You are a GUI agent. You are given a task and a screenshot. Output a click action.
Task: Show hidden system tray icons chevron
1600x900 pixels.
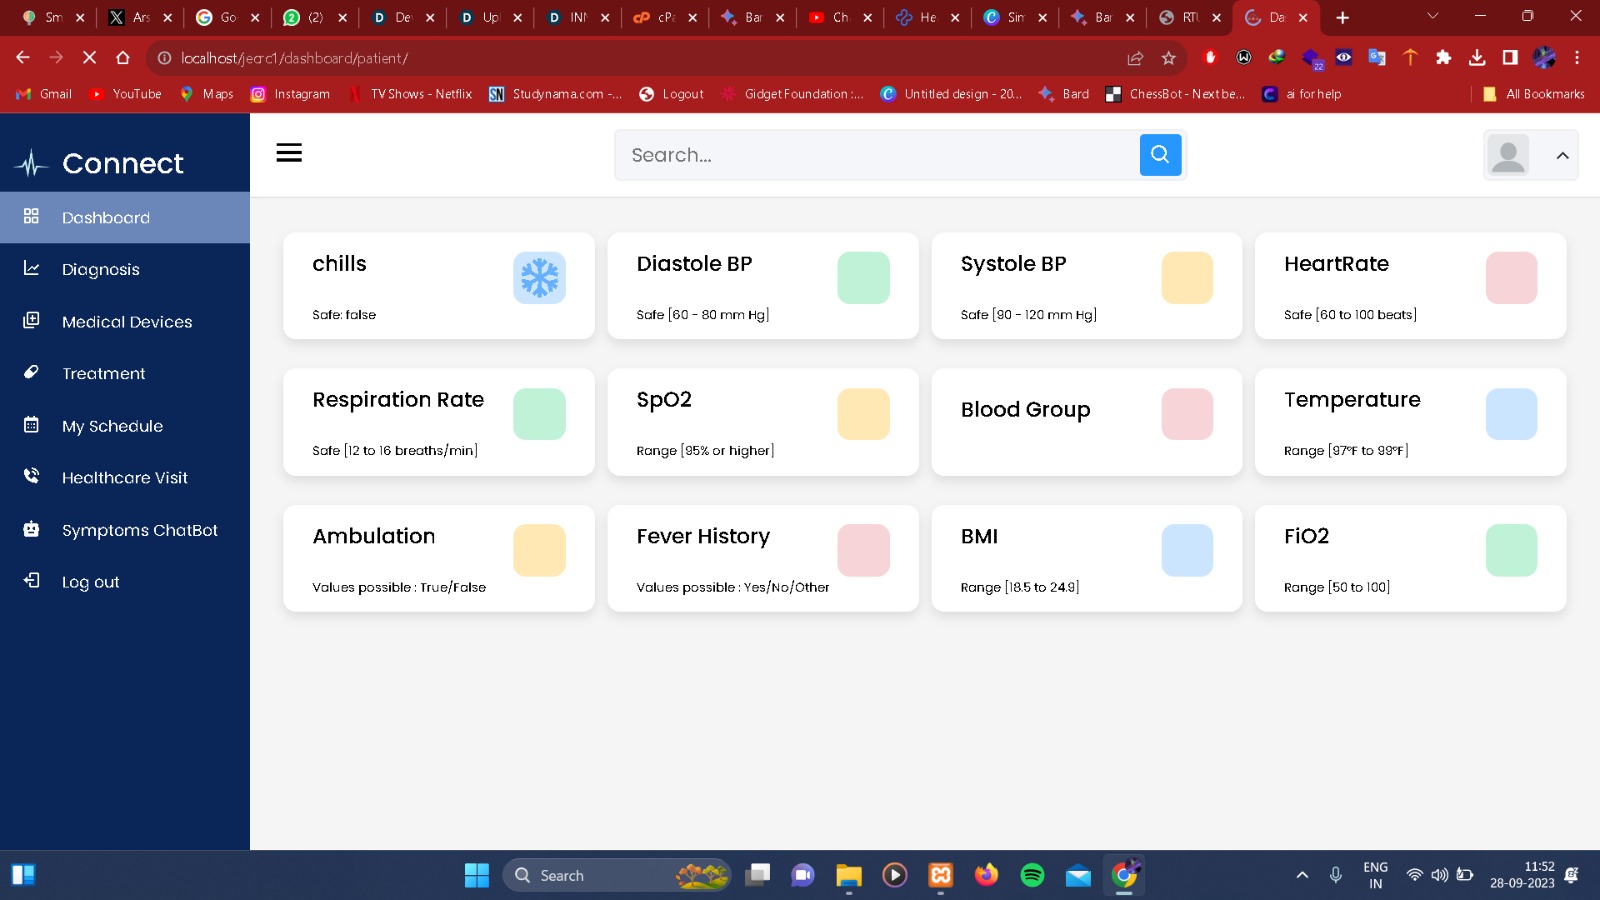point(1302,875)
